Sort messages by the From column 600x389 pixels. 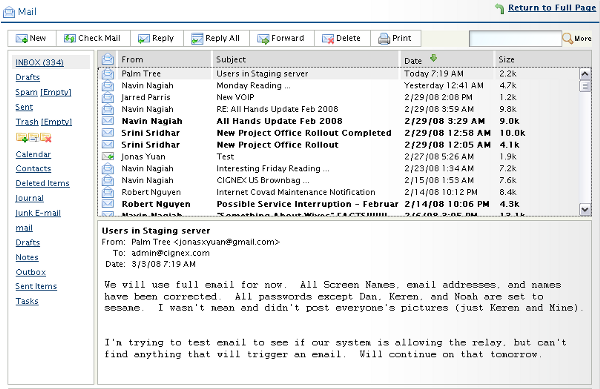(165, 59)
